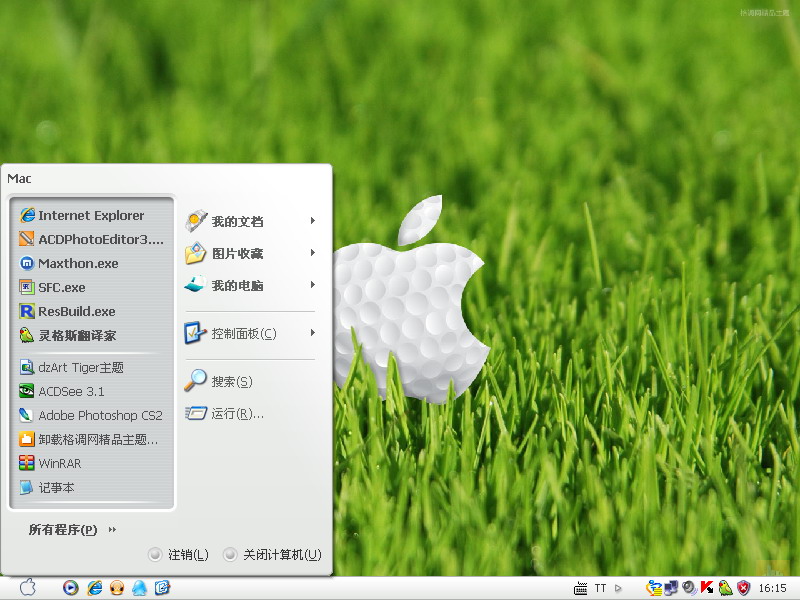Viewport: 800px width, 600px height.
Task: Click the keyboard input method icon
Action: pos(581,588)
